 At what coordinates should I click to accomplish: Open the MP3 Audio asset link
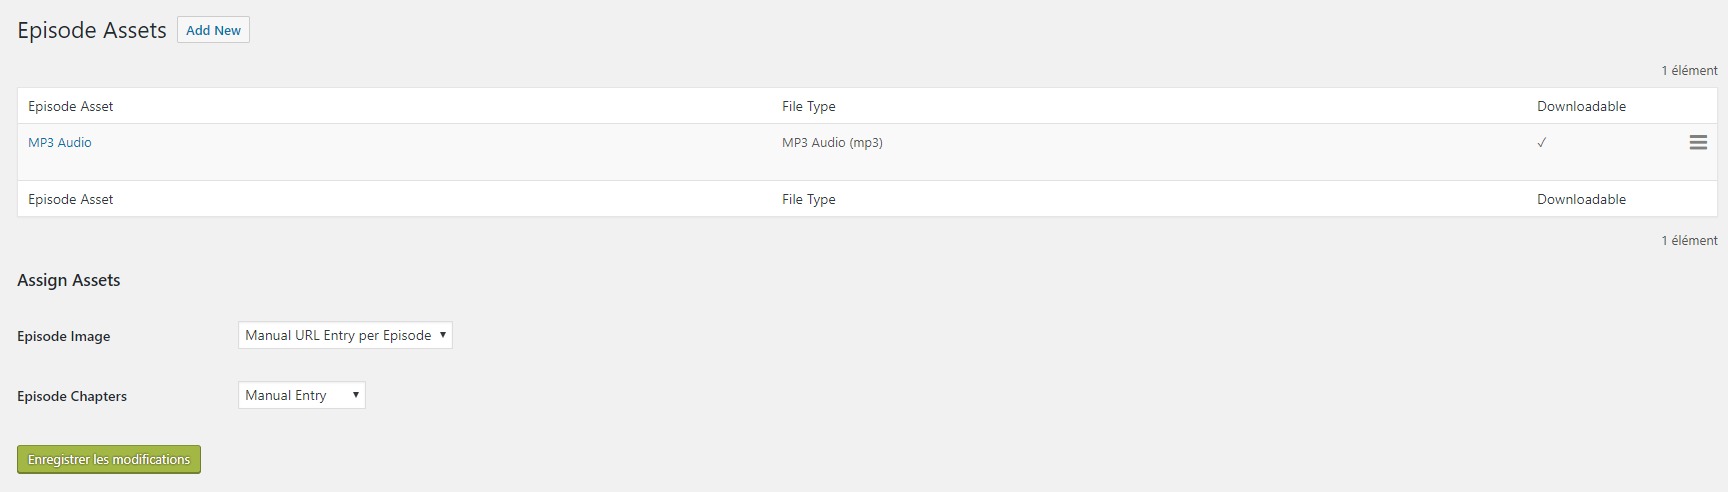[x=60, y=142]
